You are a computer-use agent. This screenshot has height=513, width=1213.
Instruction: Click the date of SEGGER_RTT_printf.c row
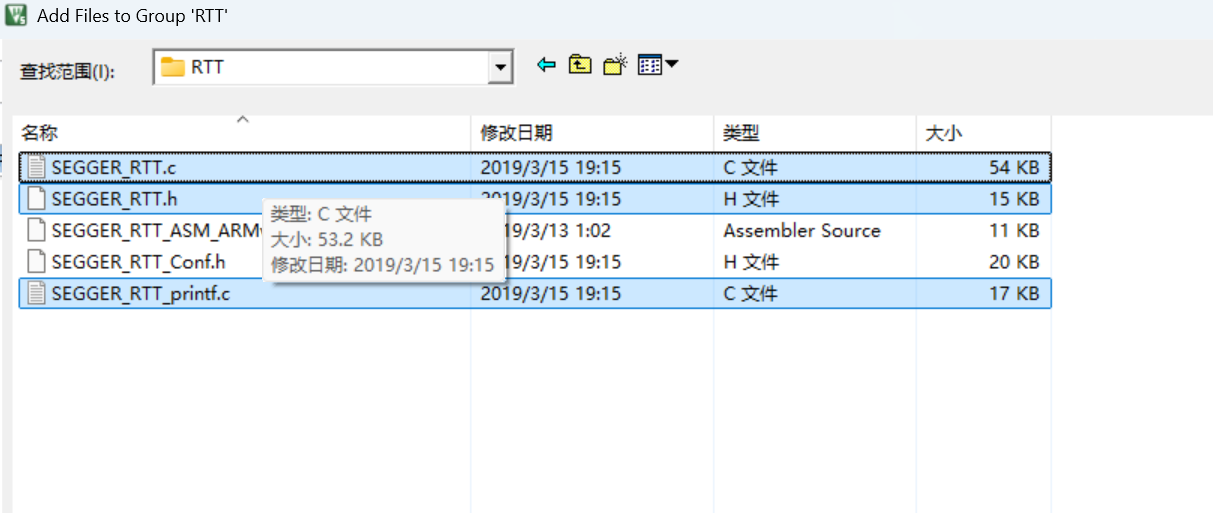point(551,294)
